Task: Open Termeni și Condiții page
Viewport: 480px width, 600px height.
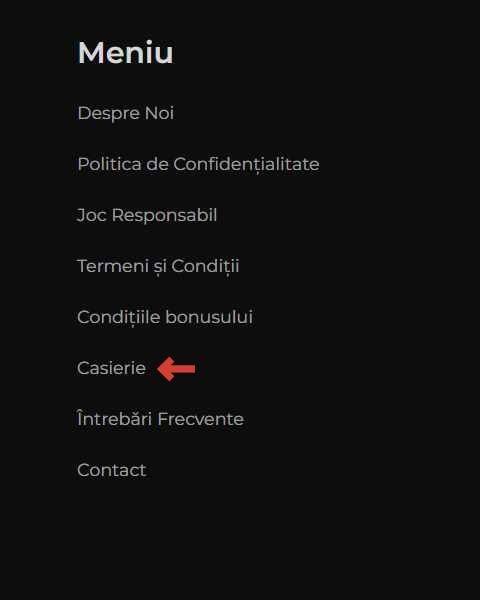Action: pos(158,267)
